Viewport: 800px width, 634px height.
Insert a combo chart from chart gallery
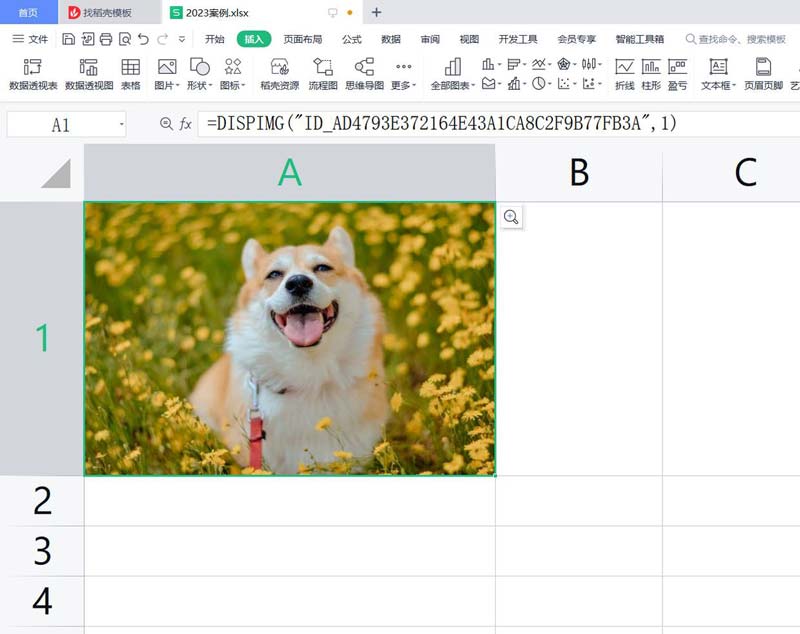coord(516,83)
